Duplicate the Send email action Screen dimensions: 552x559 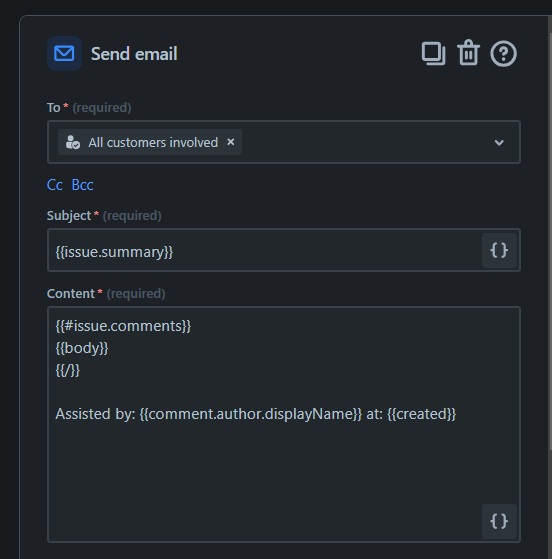[x=433, y=53]
